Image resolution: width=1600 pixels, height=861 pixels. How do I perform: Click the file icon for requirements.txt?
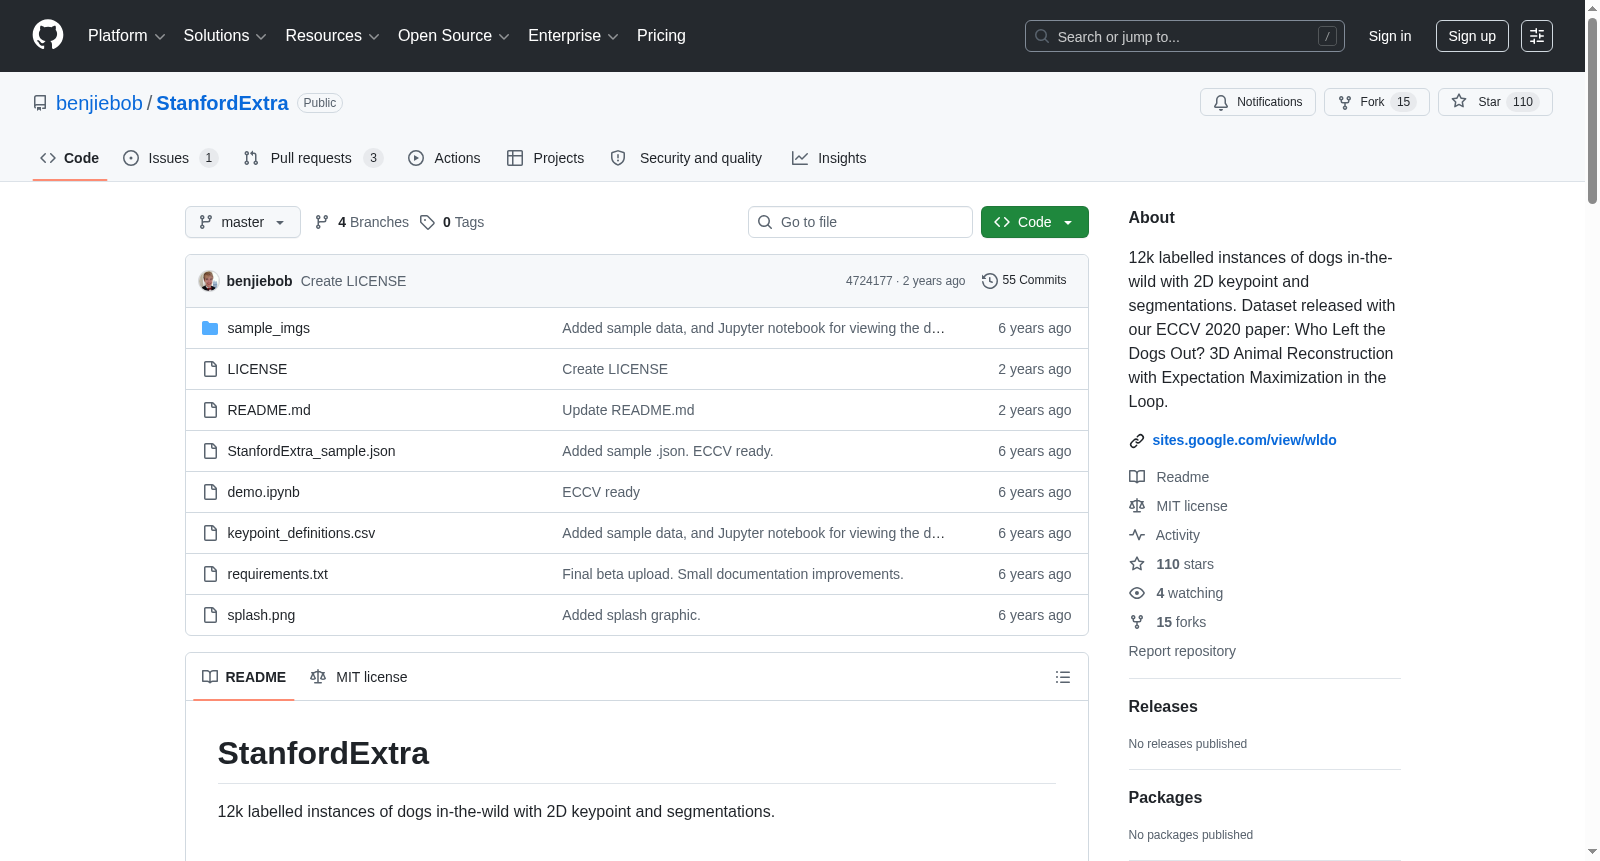pyautogui.click(x=210, y=574)
